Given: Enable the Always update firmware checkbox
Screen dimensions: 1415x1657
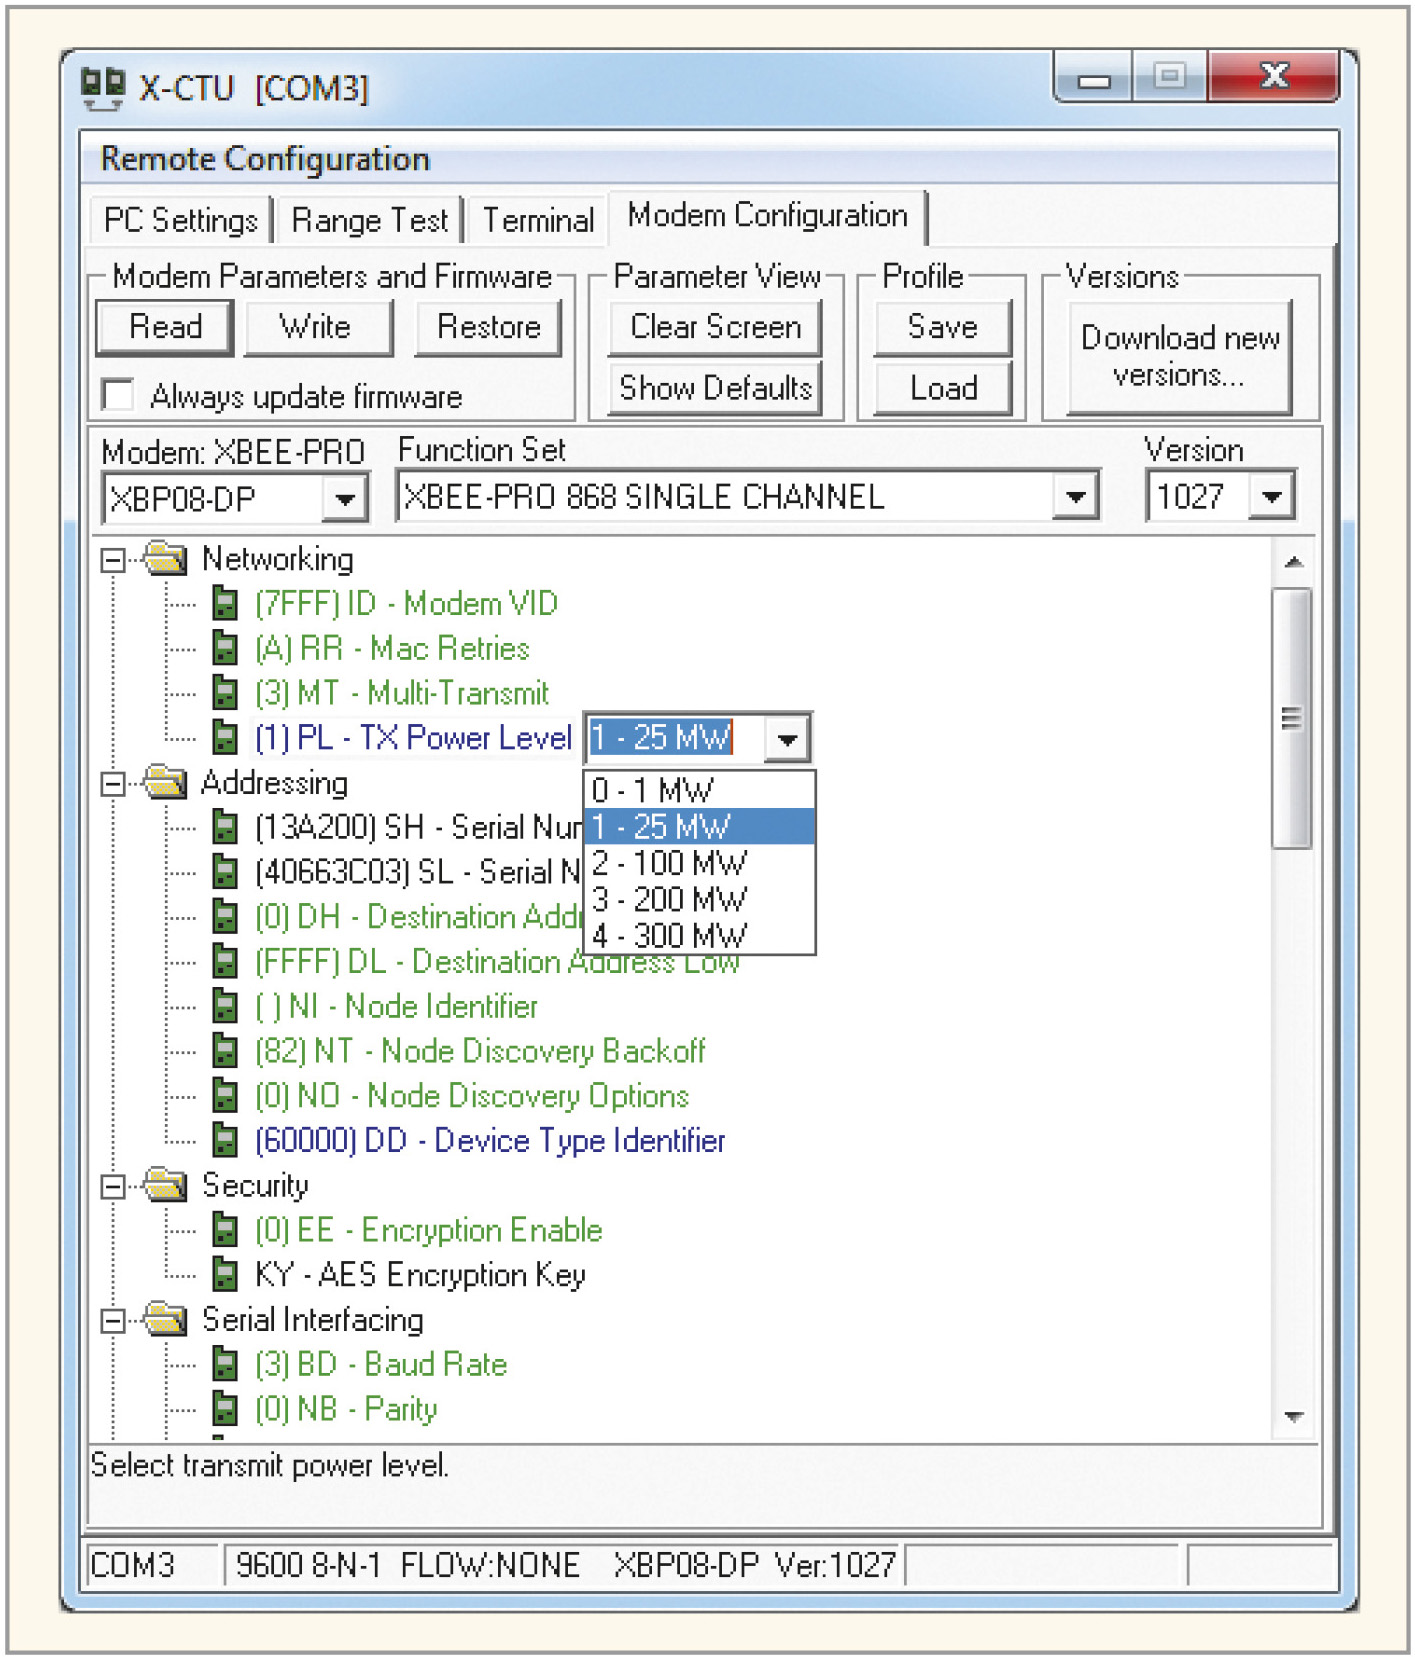Looking at the screenshot, I should [x=118, y=395].
